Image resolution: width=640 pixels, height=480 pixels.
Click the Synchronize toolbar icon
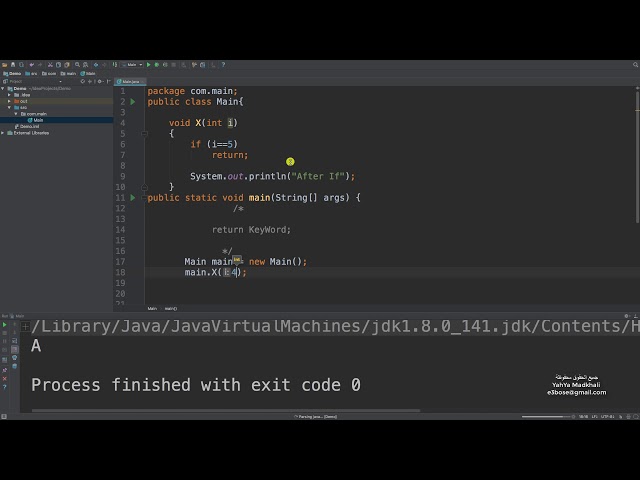(21, 65)
